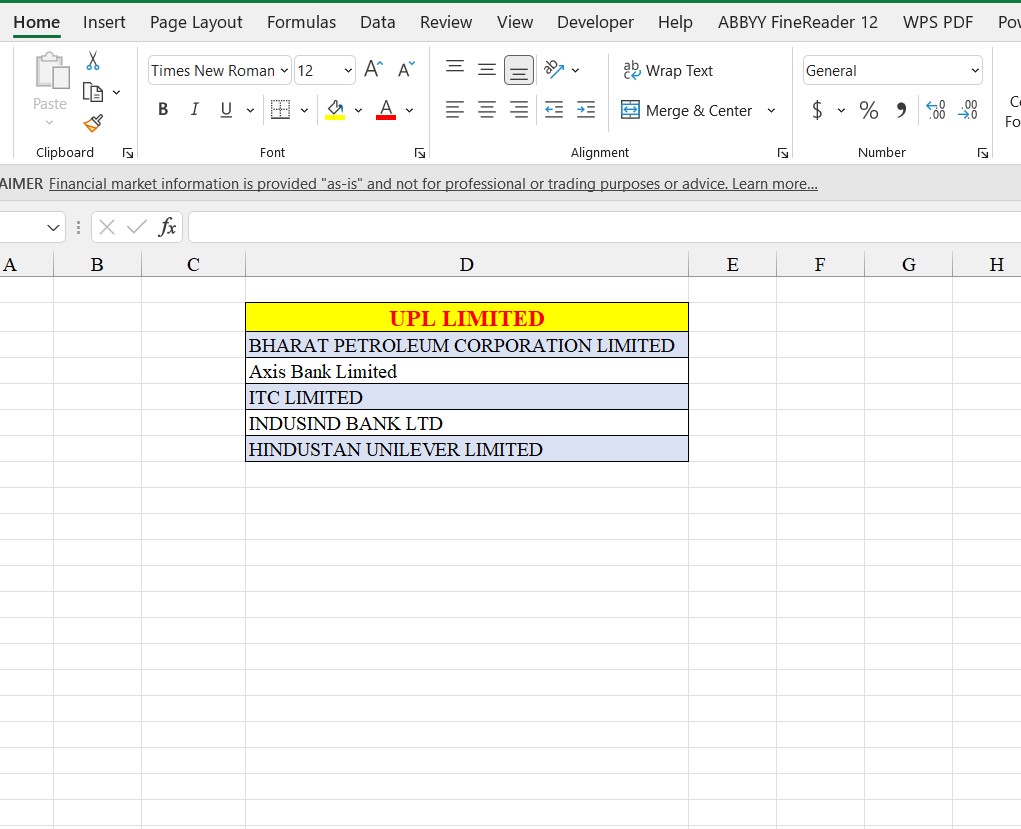Open Clipboard dialog launcher
The width and height of the screenshot is (1021, 829).
click(x=128, y=153)
